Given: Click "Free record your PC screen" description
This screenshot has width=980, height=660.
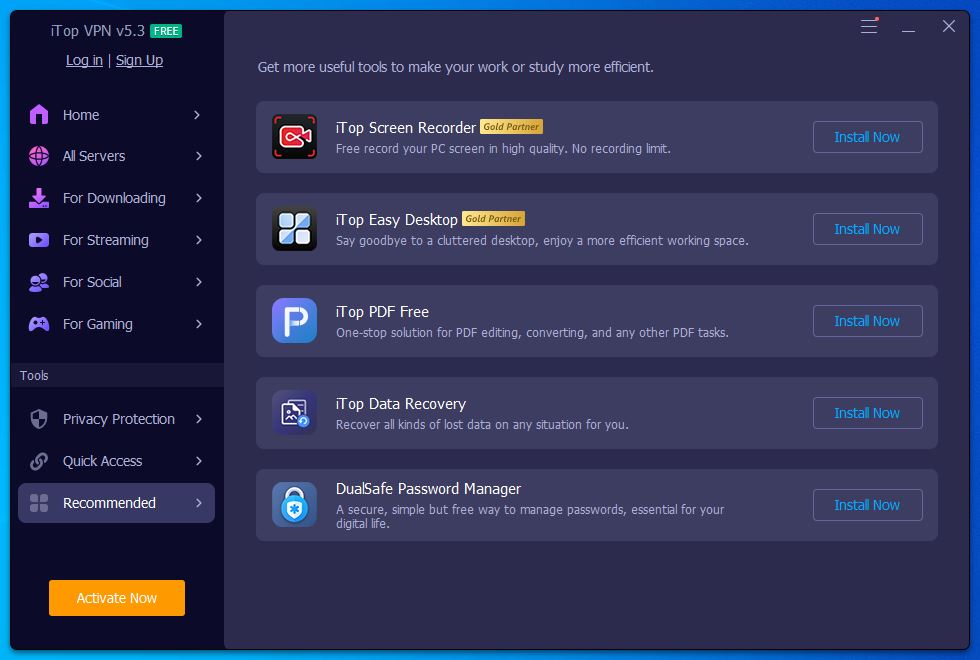Looking at the screenshot, I should coord(503,149).
